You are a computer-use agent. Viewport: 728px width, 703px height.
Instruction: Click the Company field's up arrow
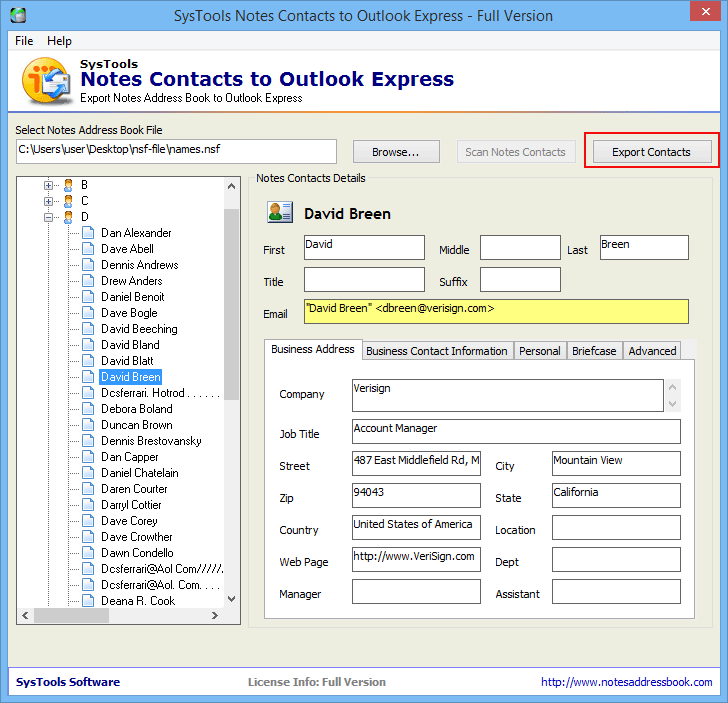(672, 387)
